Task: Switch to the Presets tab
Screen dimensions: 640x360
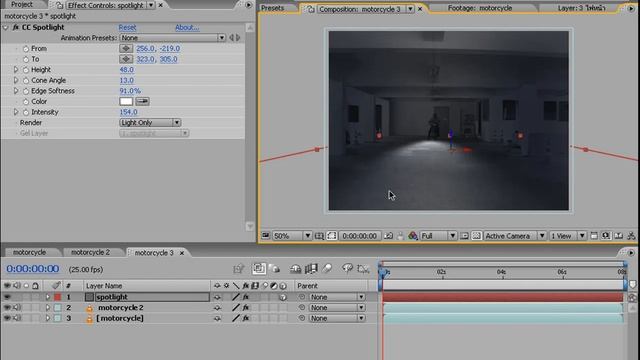Action: [273, 8]
